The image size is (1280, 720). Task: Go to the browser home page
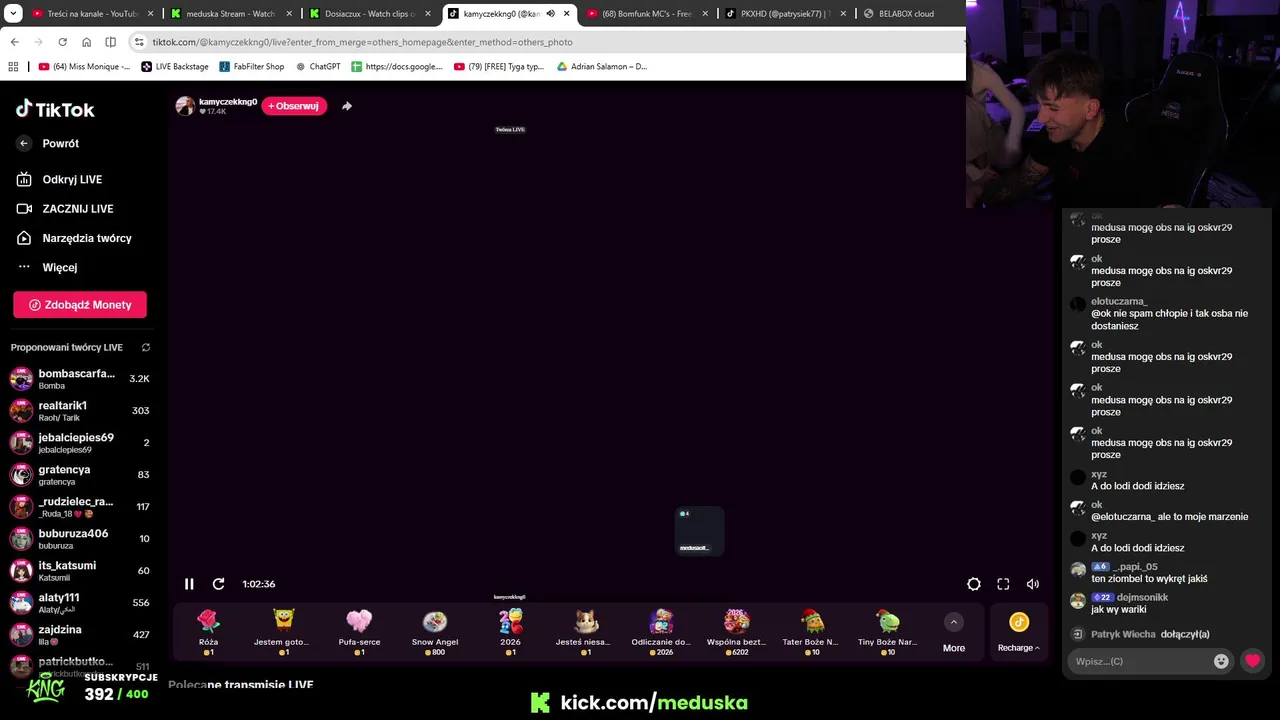coord(86,42)
